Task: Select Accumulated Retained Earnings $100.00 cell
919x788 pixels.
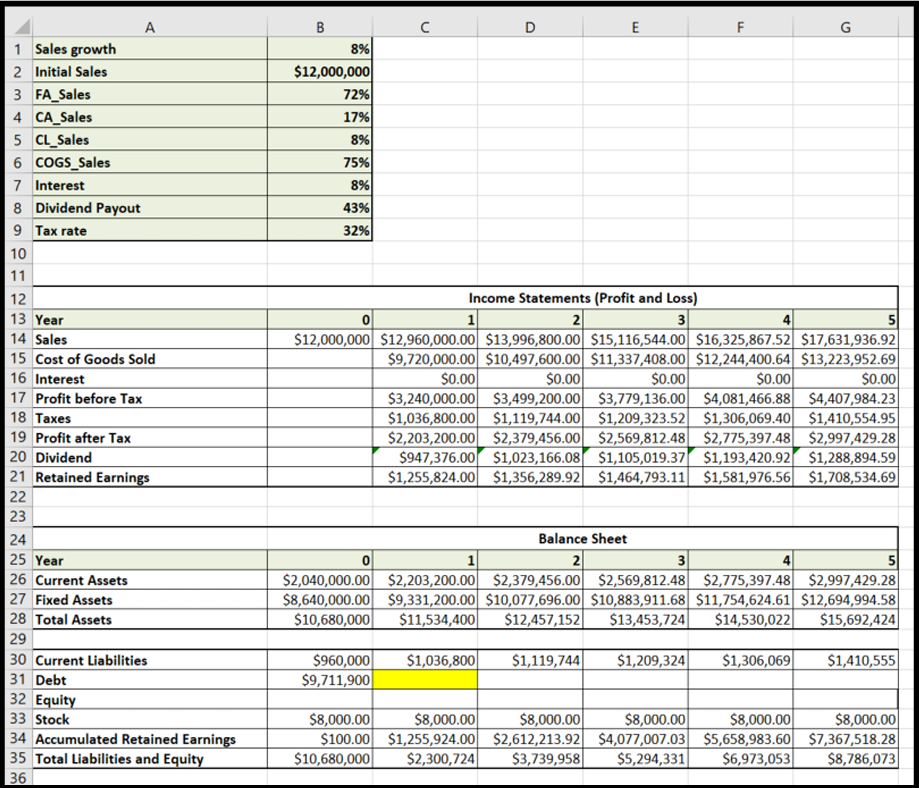Action: (320, 739)
